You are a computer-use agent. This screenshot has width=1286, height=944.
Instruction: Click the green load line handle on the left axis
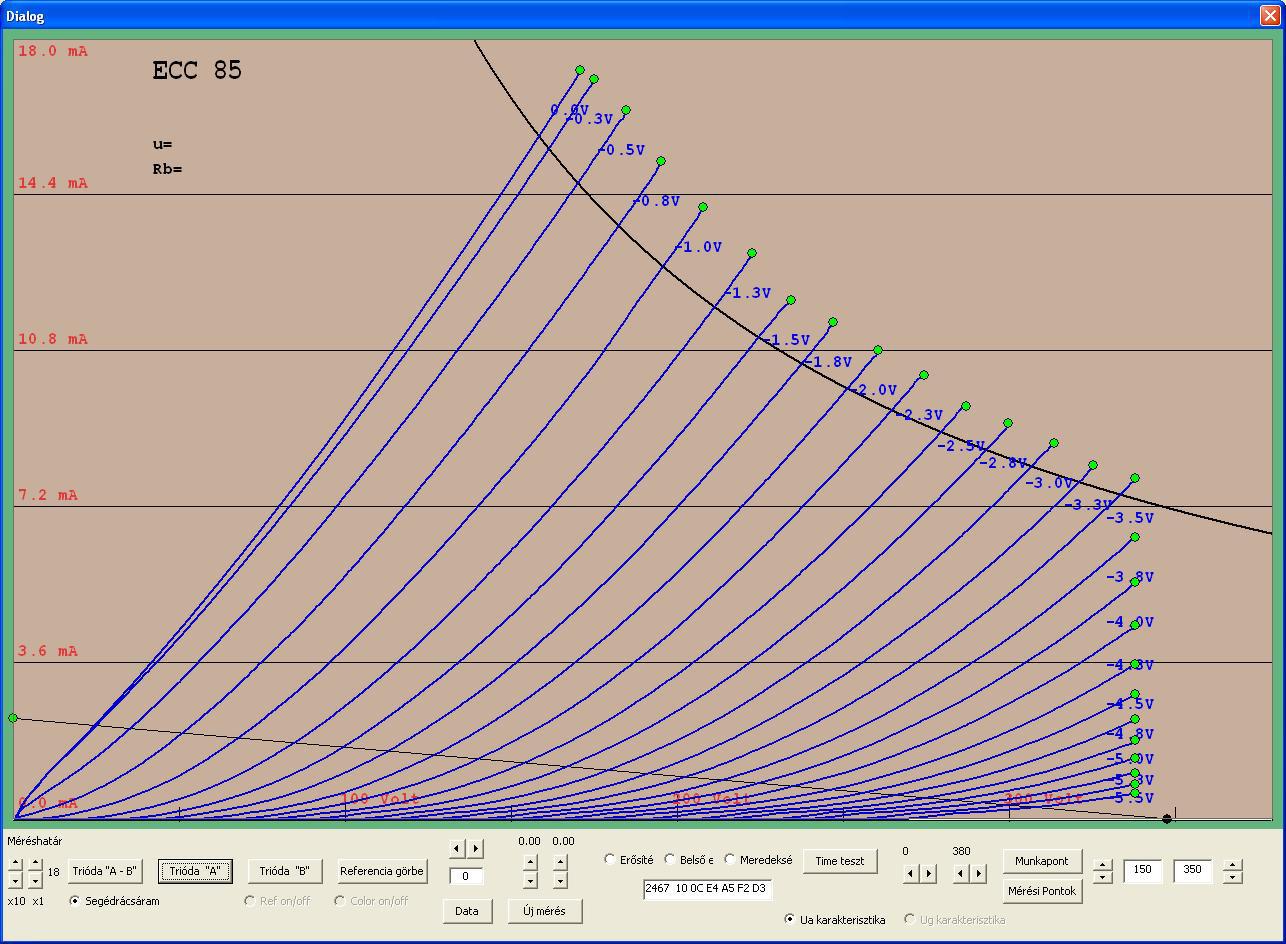13,718
